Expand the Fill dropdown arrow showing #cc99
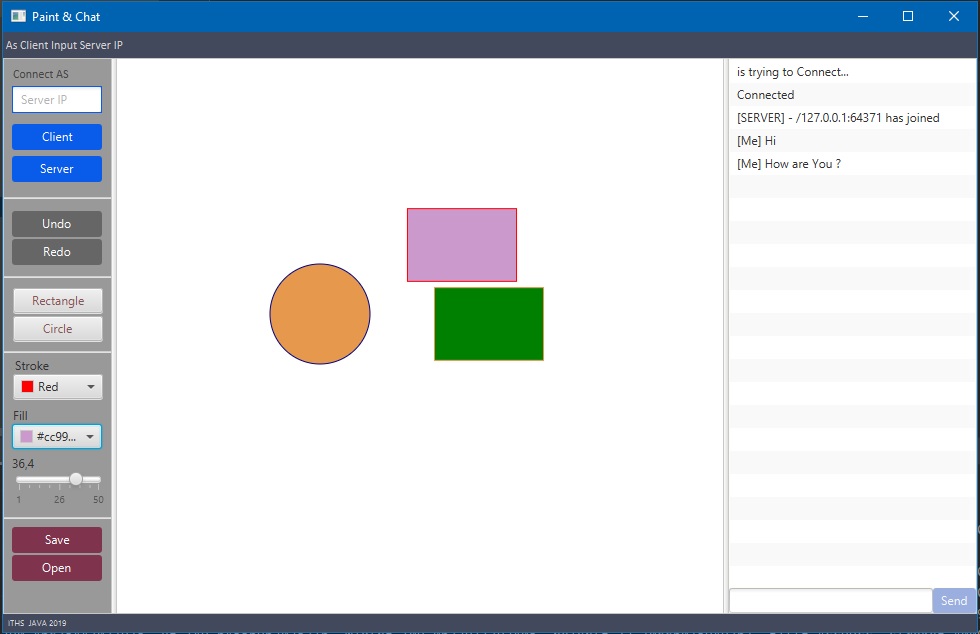Image resolution: width=980 pixels, height=634 pixels. (90, 436)
